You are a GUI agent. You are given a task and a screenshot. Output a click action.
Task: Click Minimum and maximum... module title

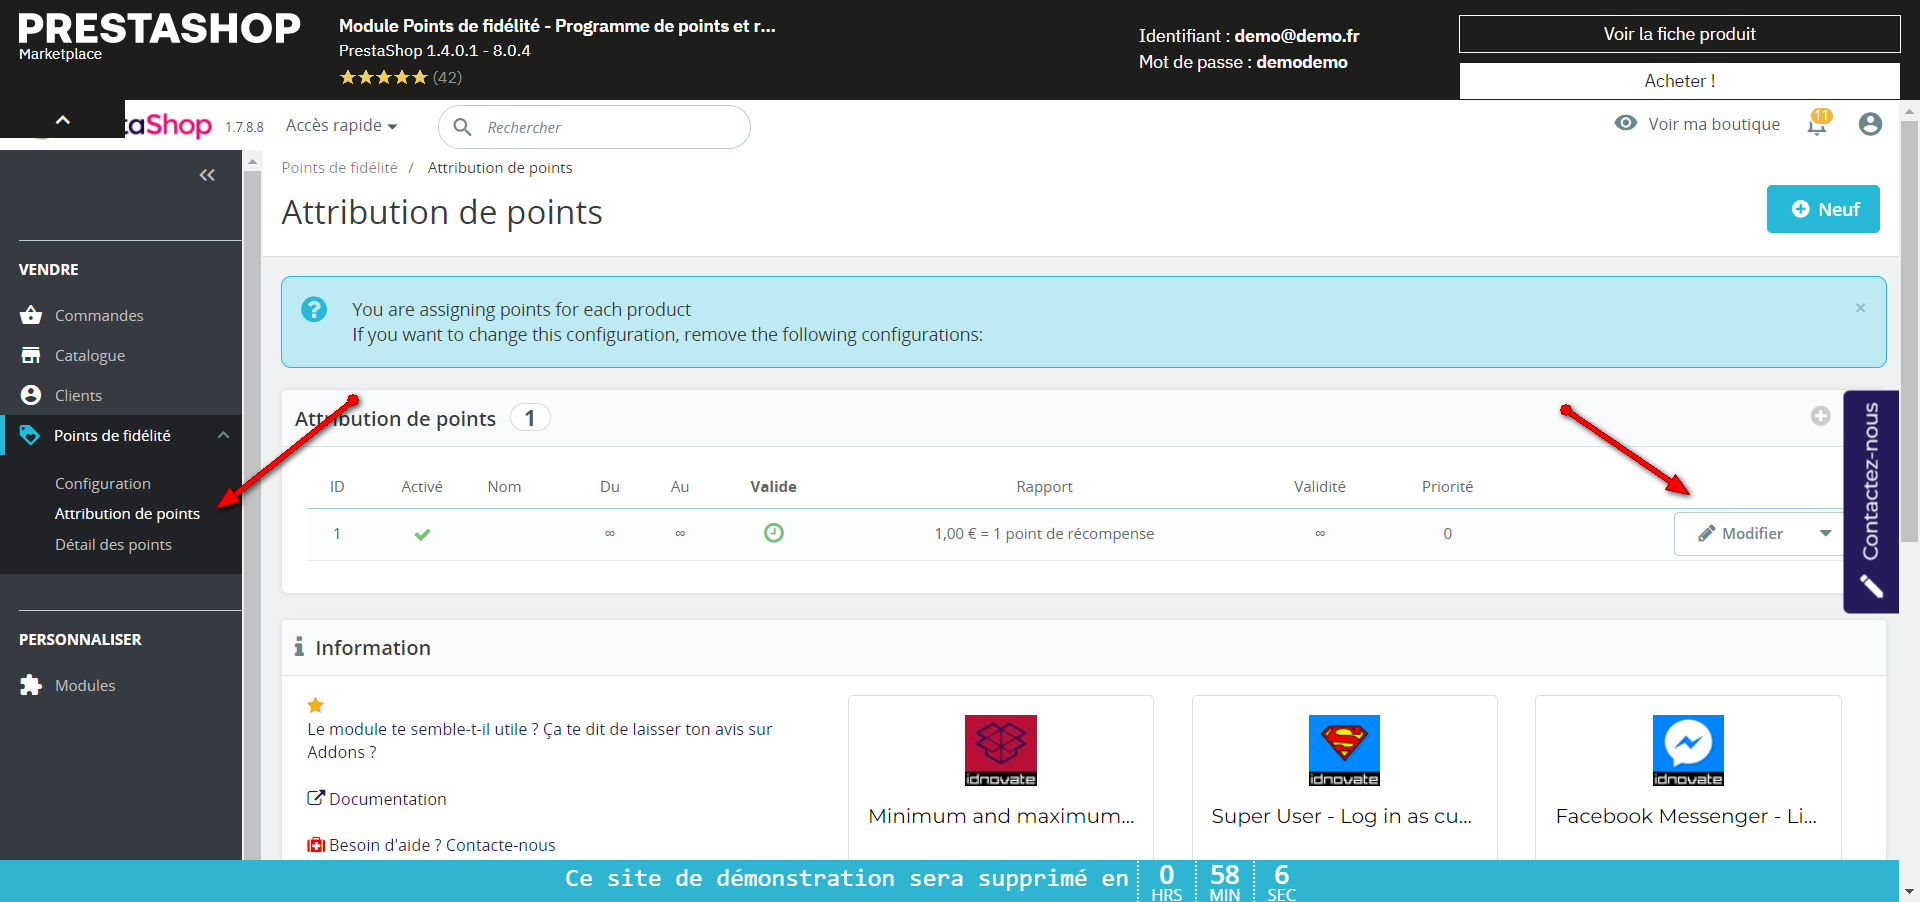tap(1001, 816)
